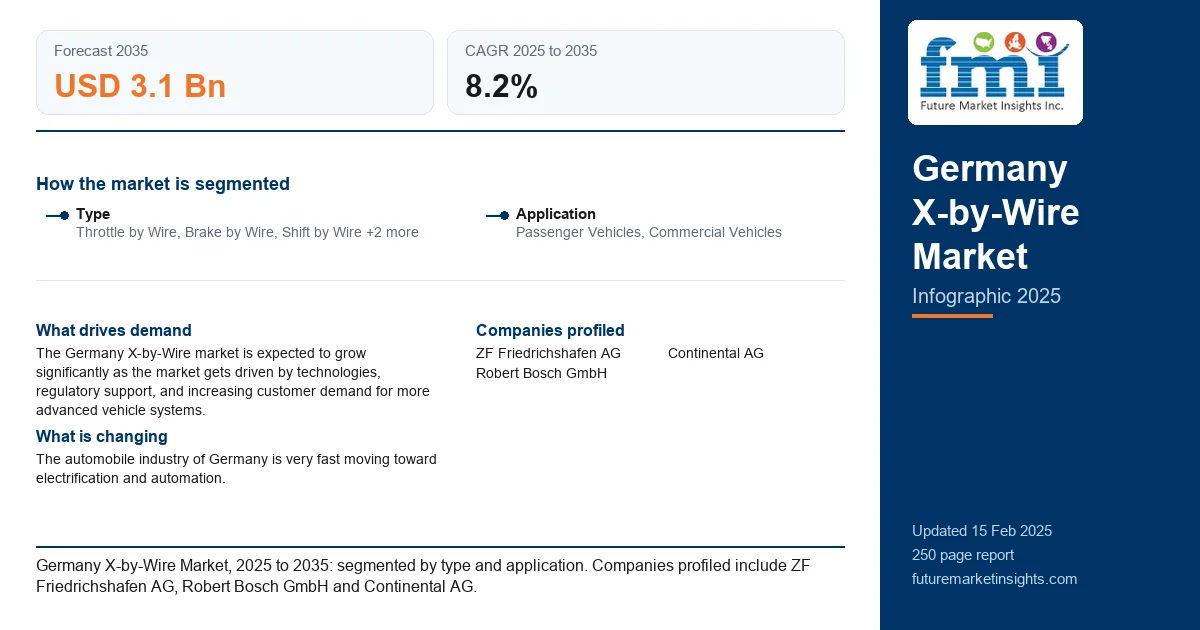Select the 'Forecast 2035' label
This screenshot has width=1200, height=630.
pos(101,51)
